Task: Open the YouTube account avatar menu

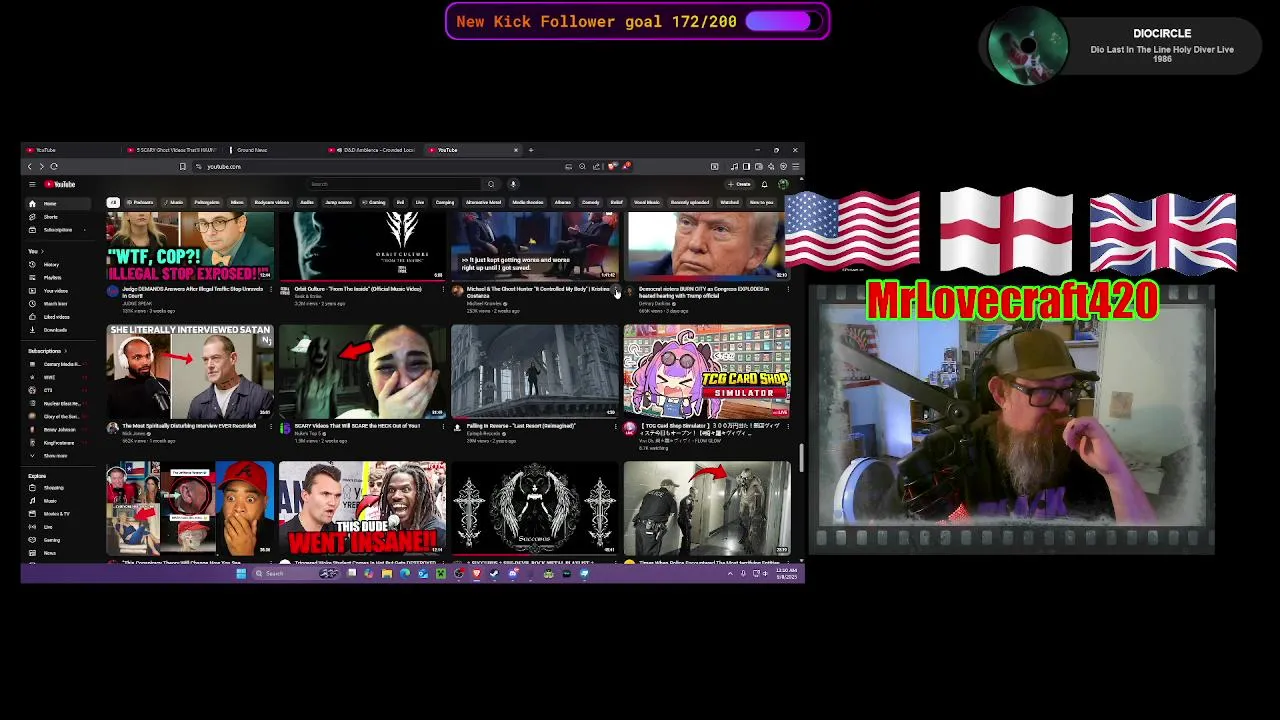Action: pyautogui.click(x=783, y=184)
